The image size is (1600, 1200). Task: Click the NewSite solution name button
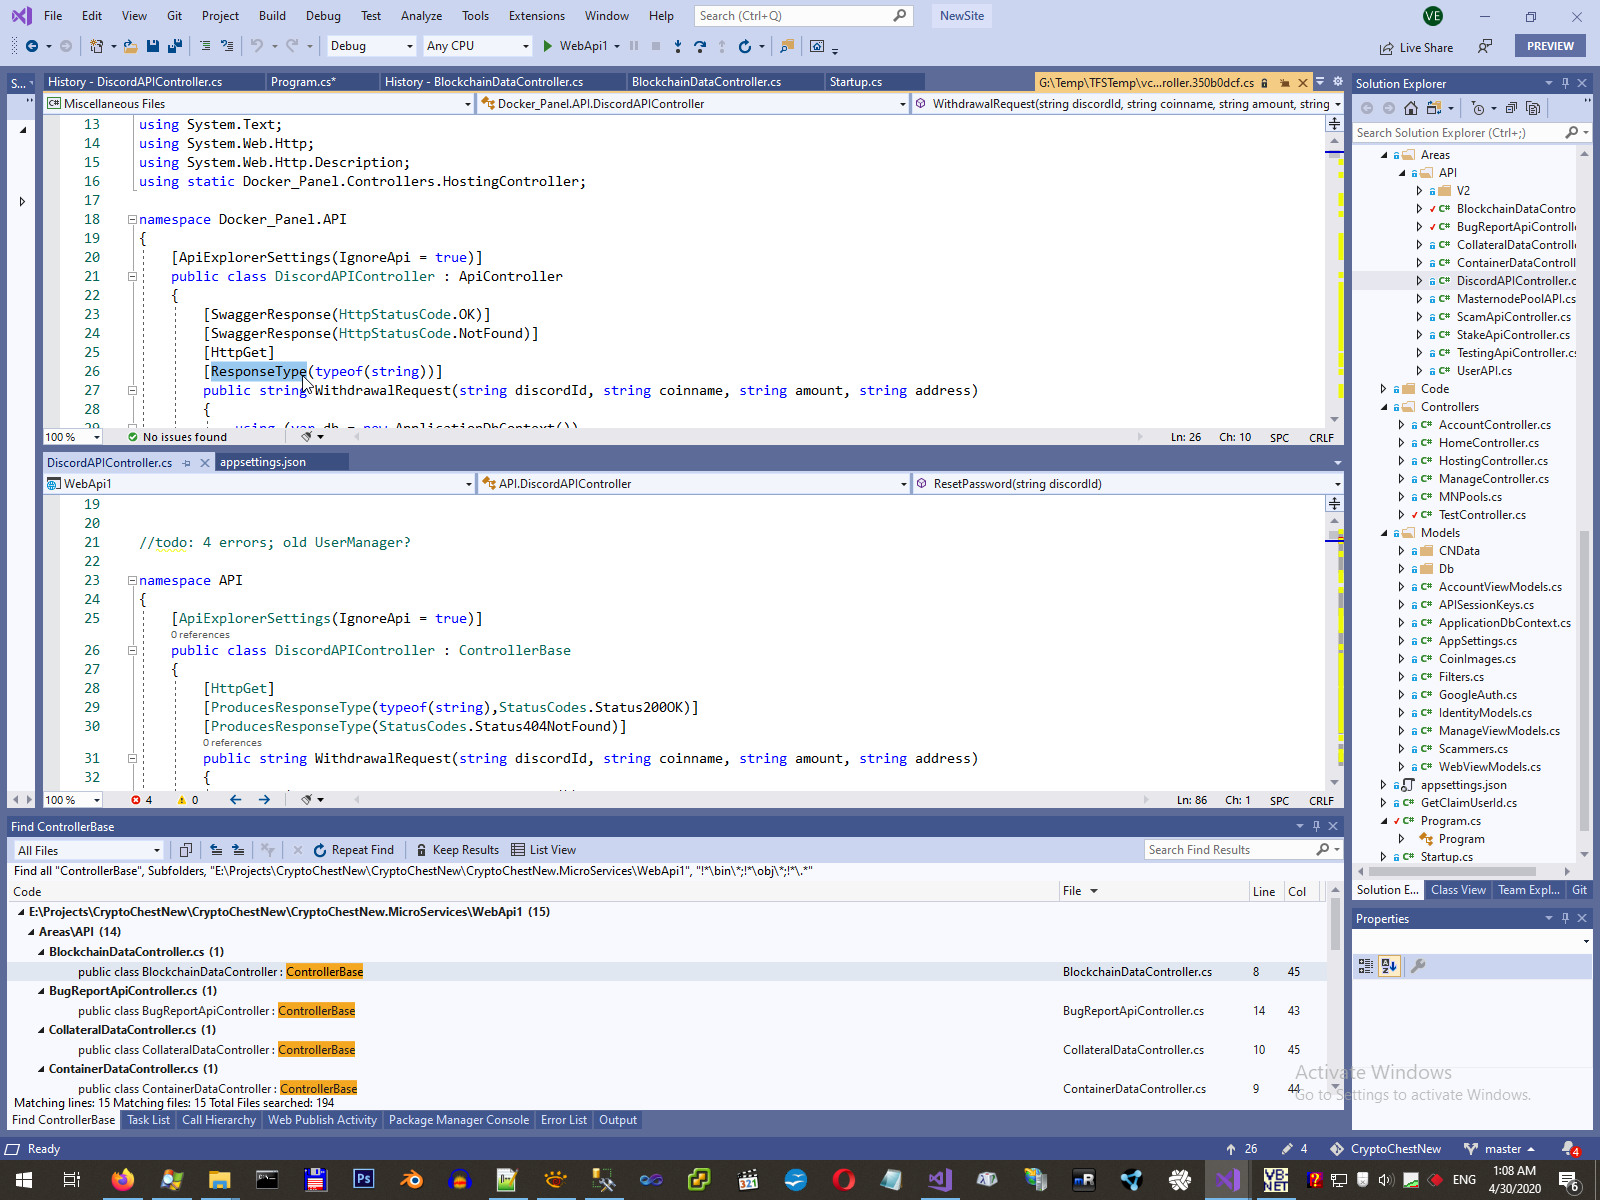(962, 16)
